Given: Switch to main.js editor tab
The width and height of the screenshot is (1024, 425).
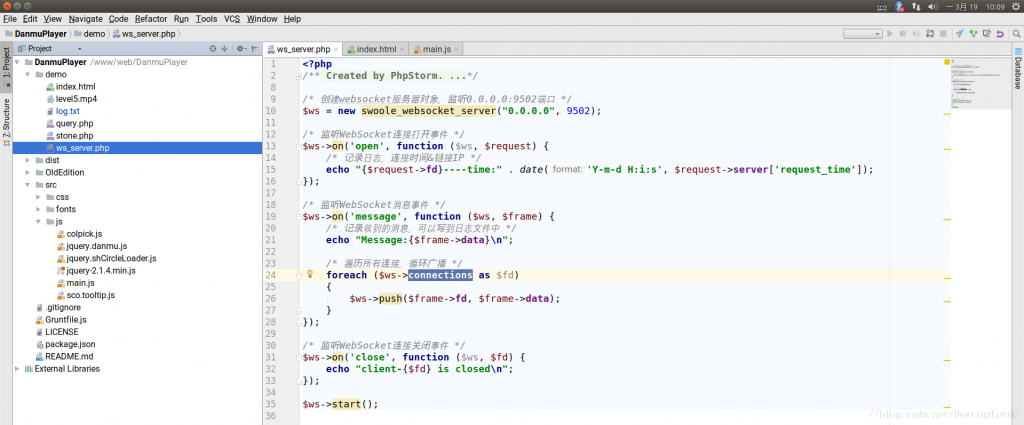Looking at the screenshot, I should (x=436, y=49).
